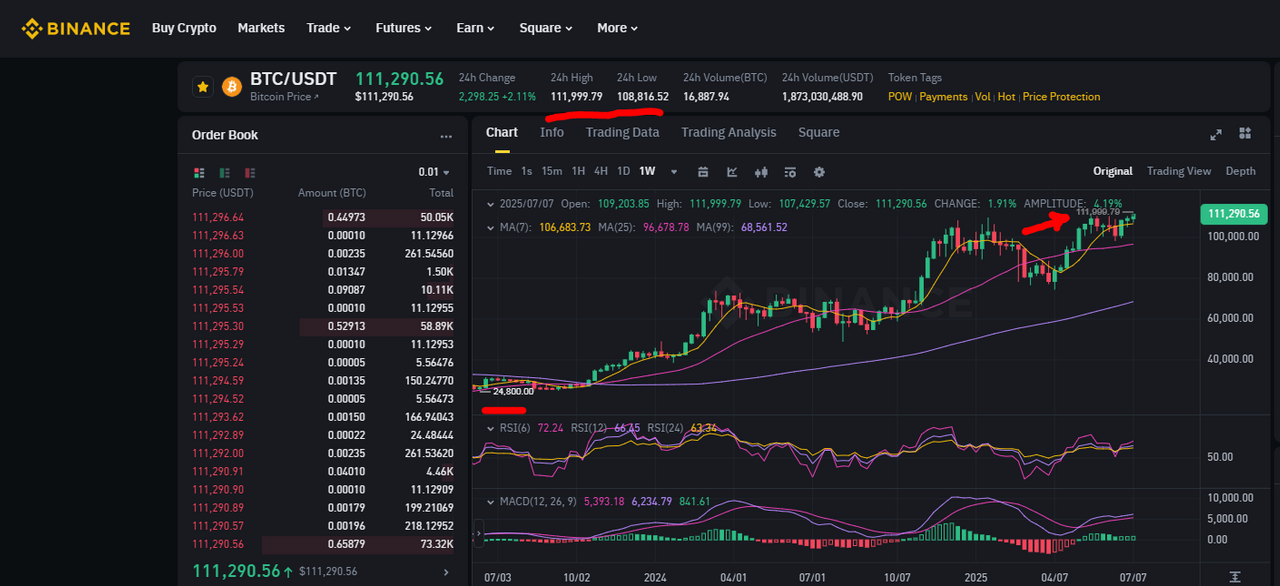Open the Trading Data tab
Image resolution: width=1280 pixels, height=586 pixels.
tap(622, 133)
